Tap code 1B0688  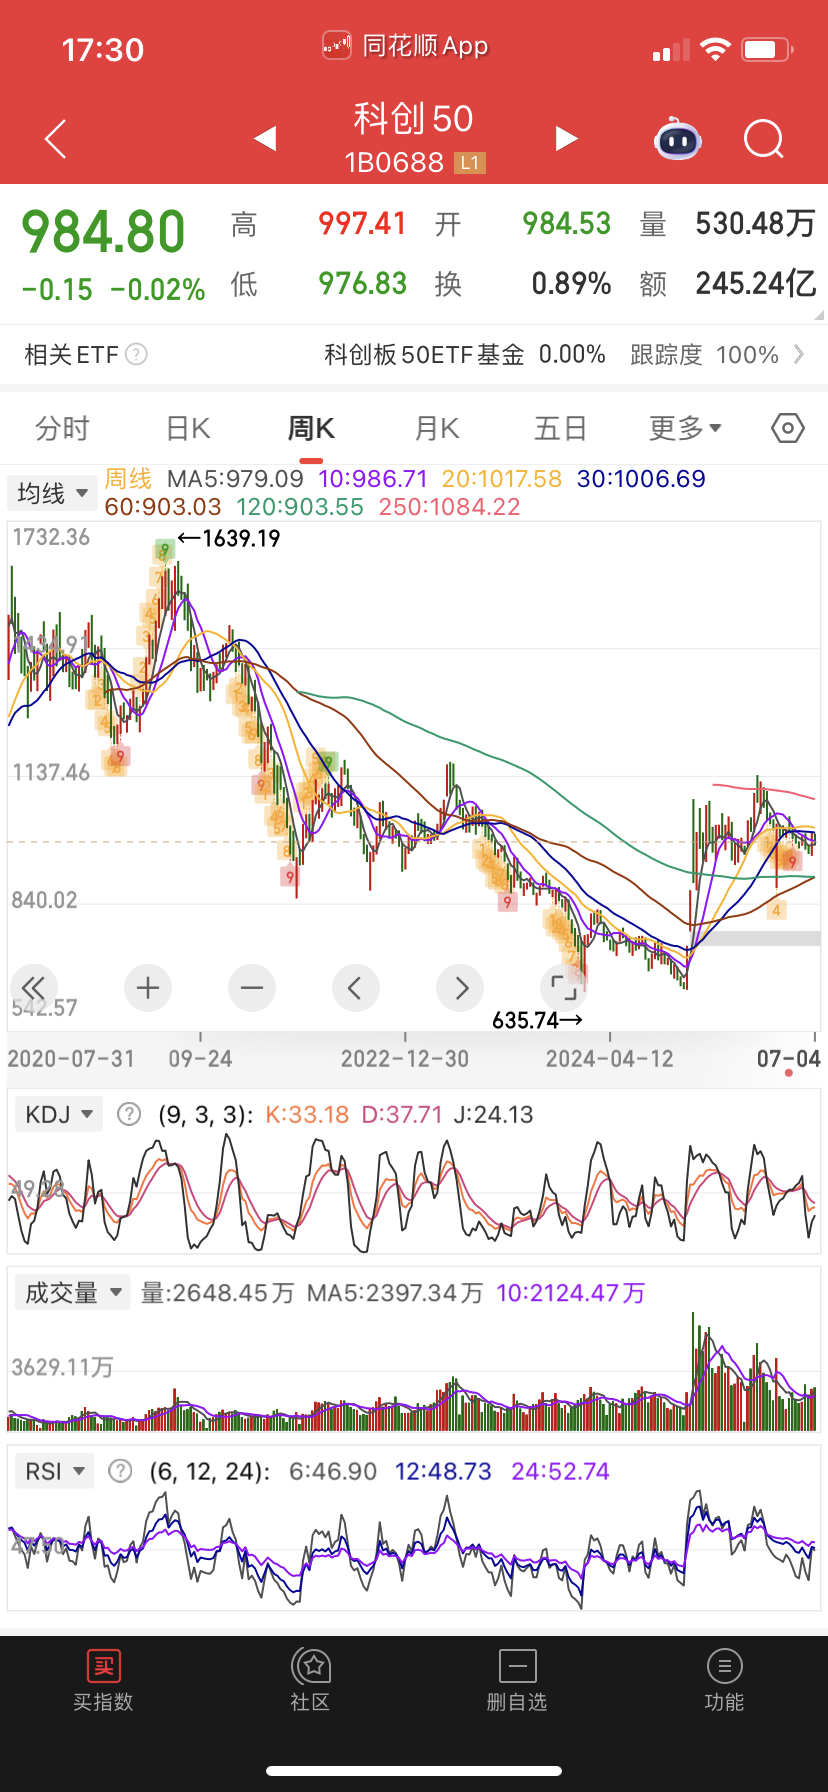click(394, 162)
